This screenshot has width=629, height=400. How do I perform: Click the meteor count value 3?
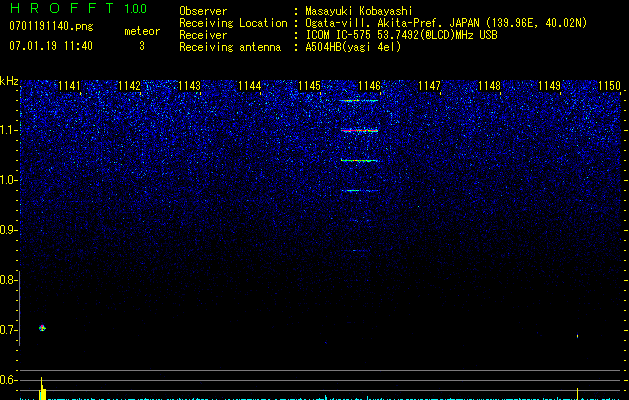pos(142,46)
